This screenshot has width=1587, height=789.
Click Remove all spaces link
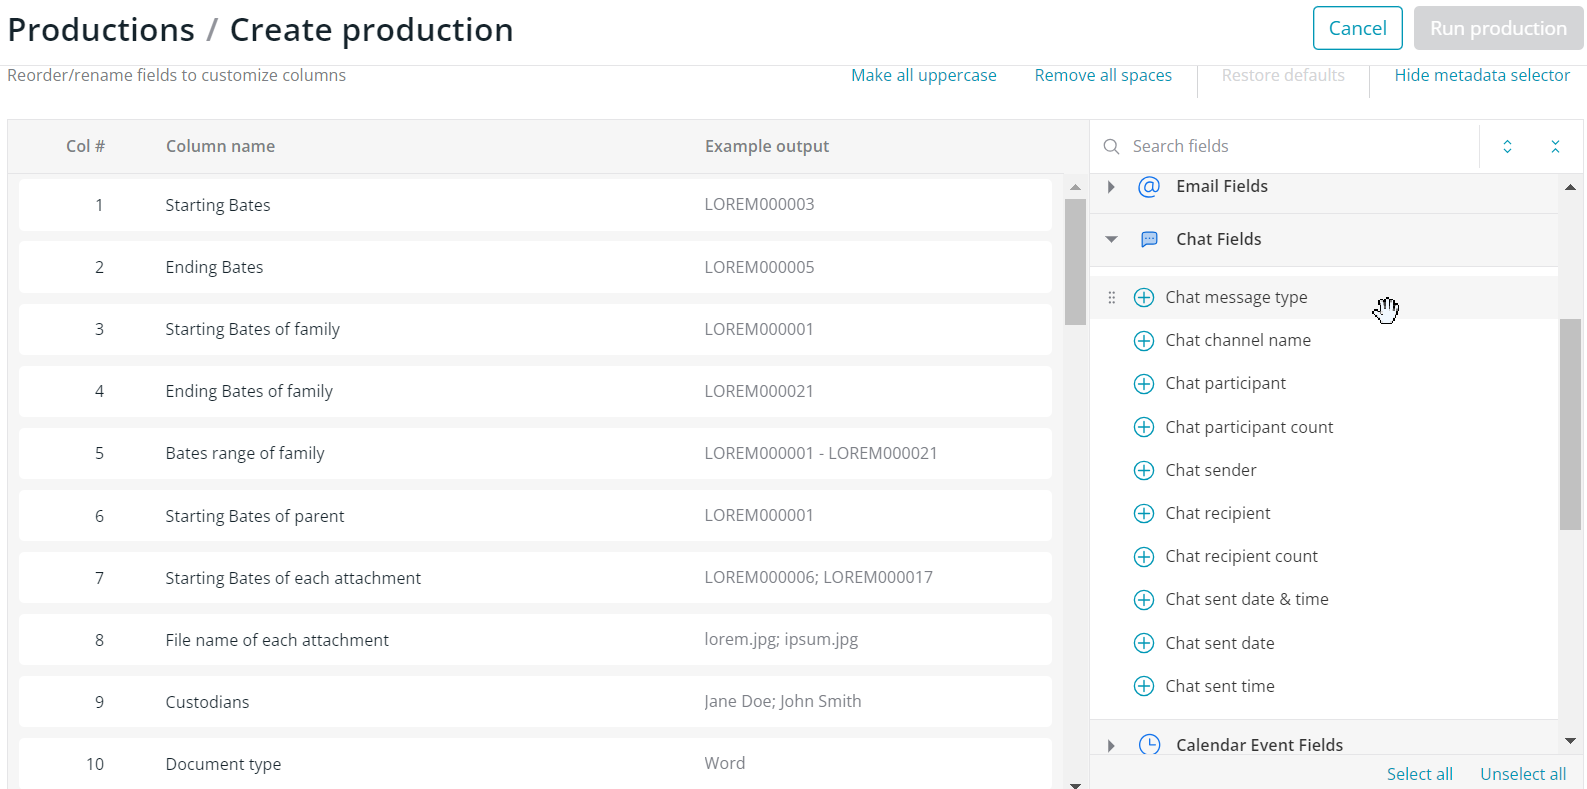point(1103,75)
